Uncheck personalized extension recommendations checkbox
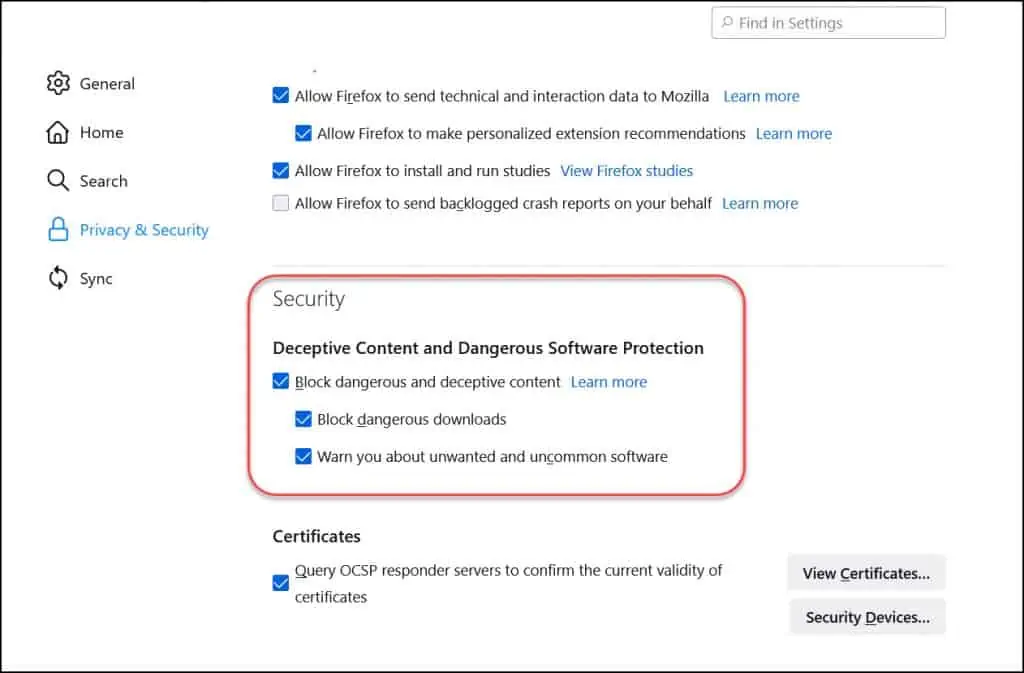 coord(303,133)
